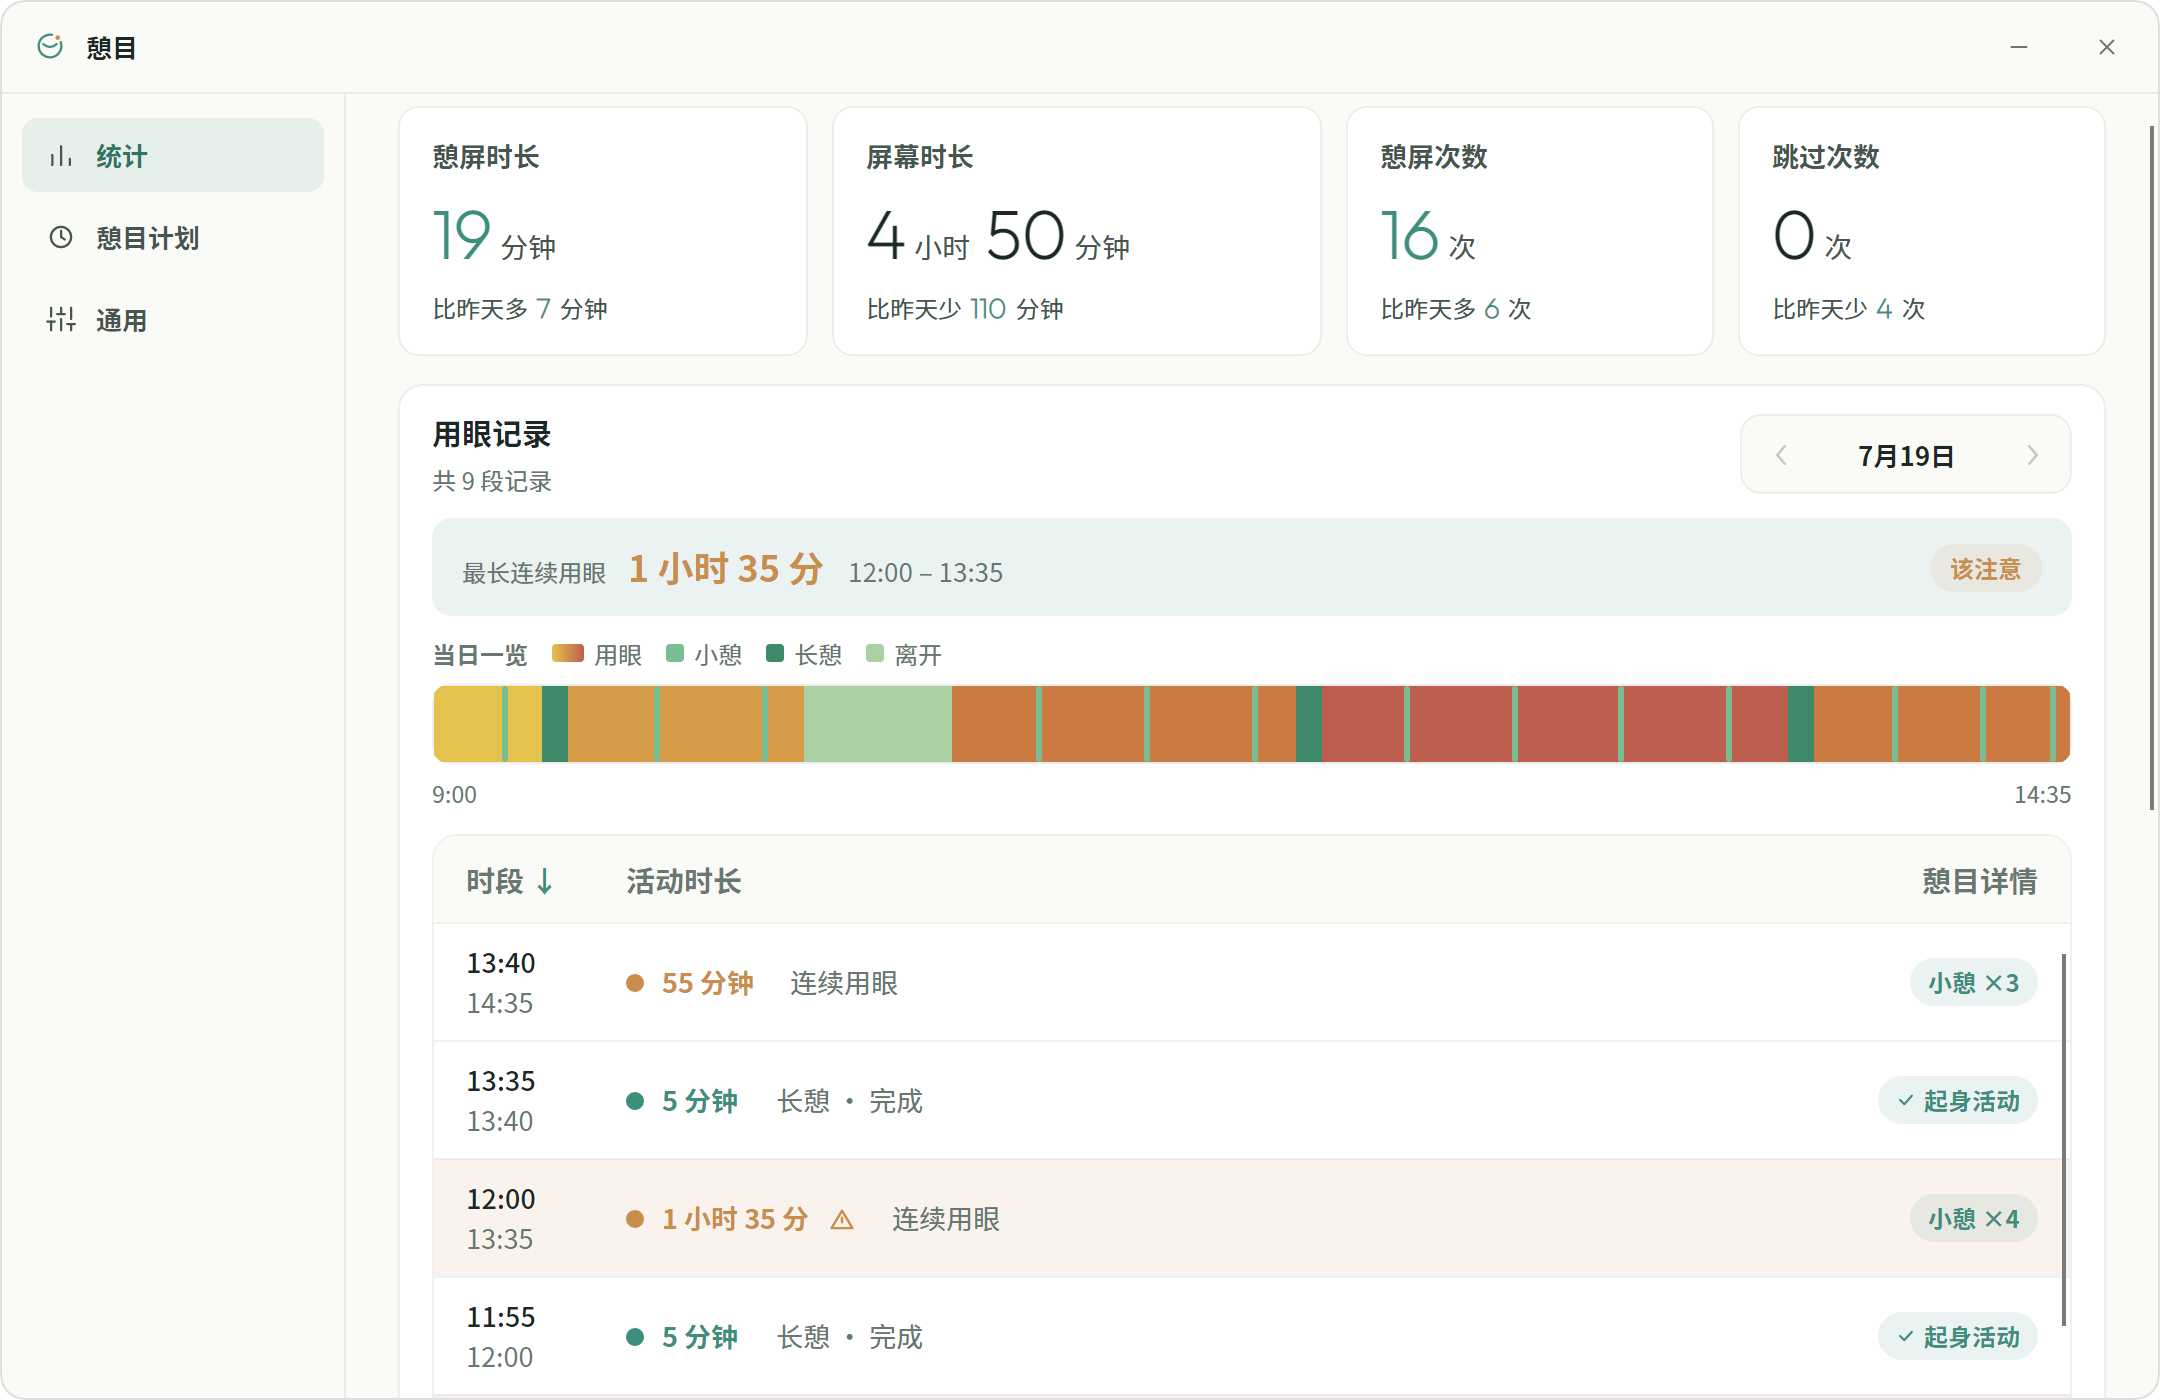Go to the previous day before 7月19日

coord(1781,455)
